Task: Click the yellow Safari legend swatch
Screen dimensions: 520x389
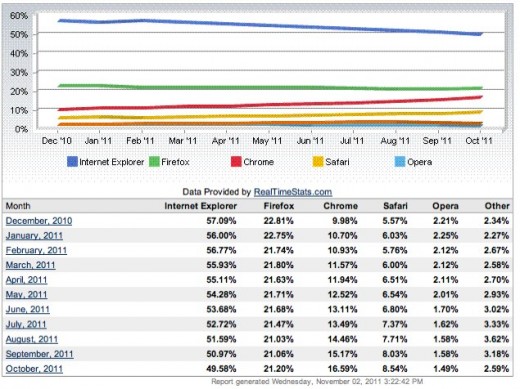Action: point(318,162)
